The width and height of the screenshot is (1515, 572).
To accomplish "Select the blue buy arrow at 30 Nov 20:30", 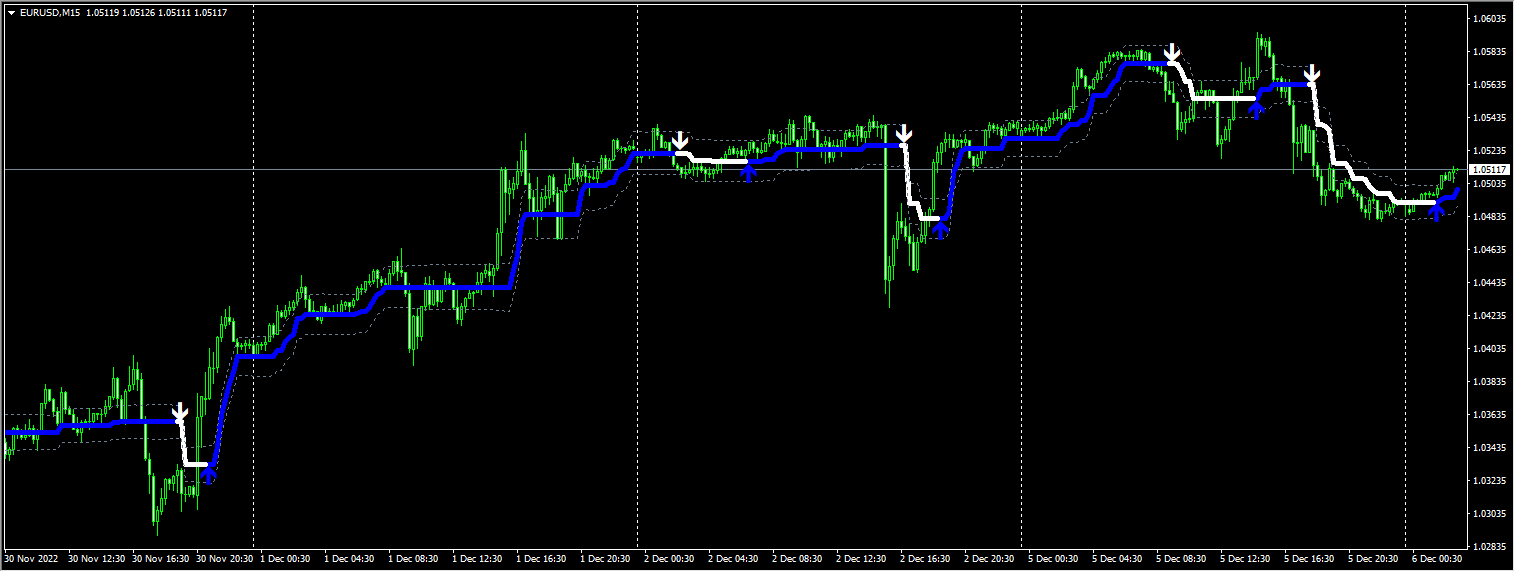I will tap(209, 475).
